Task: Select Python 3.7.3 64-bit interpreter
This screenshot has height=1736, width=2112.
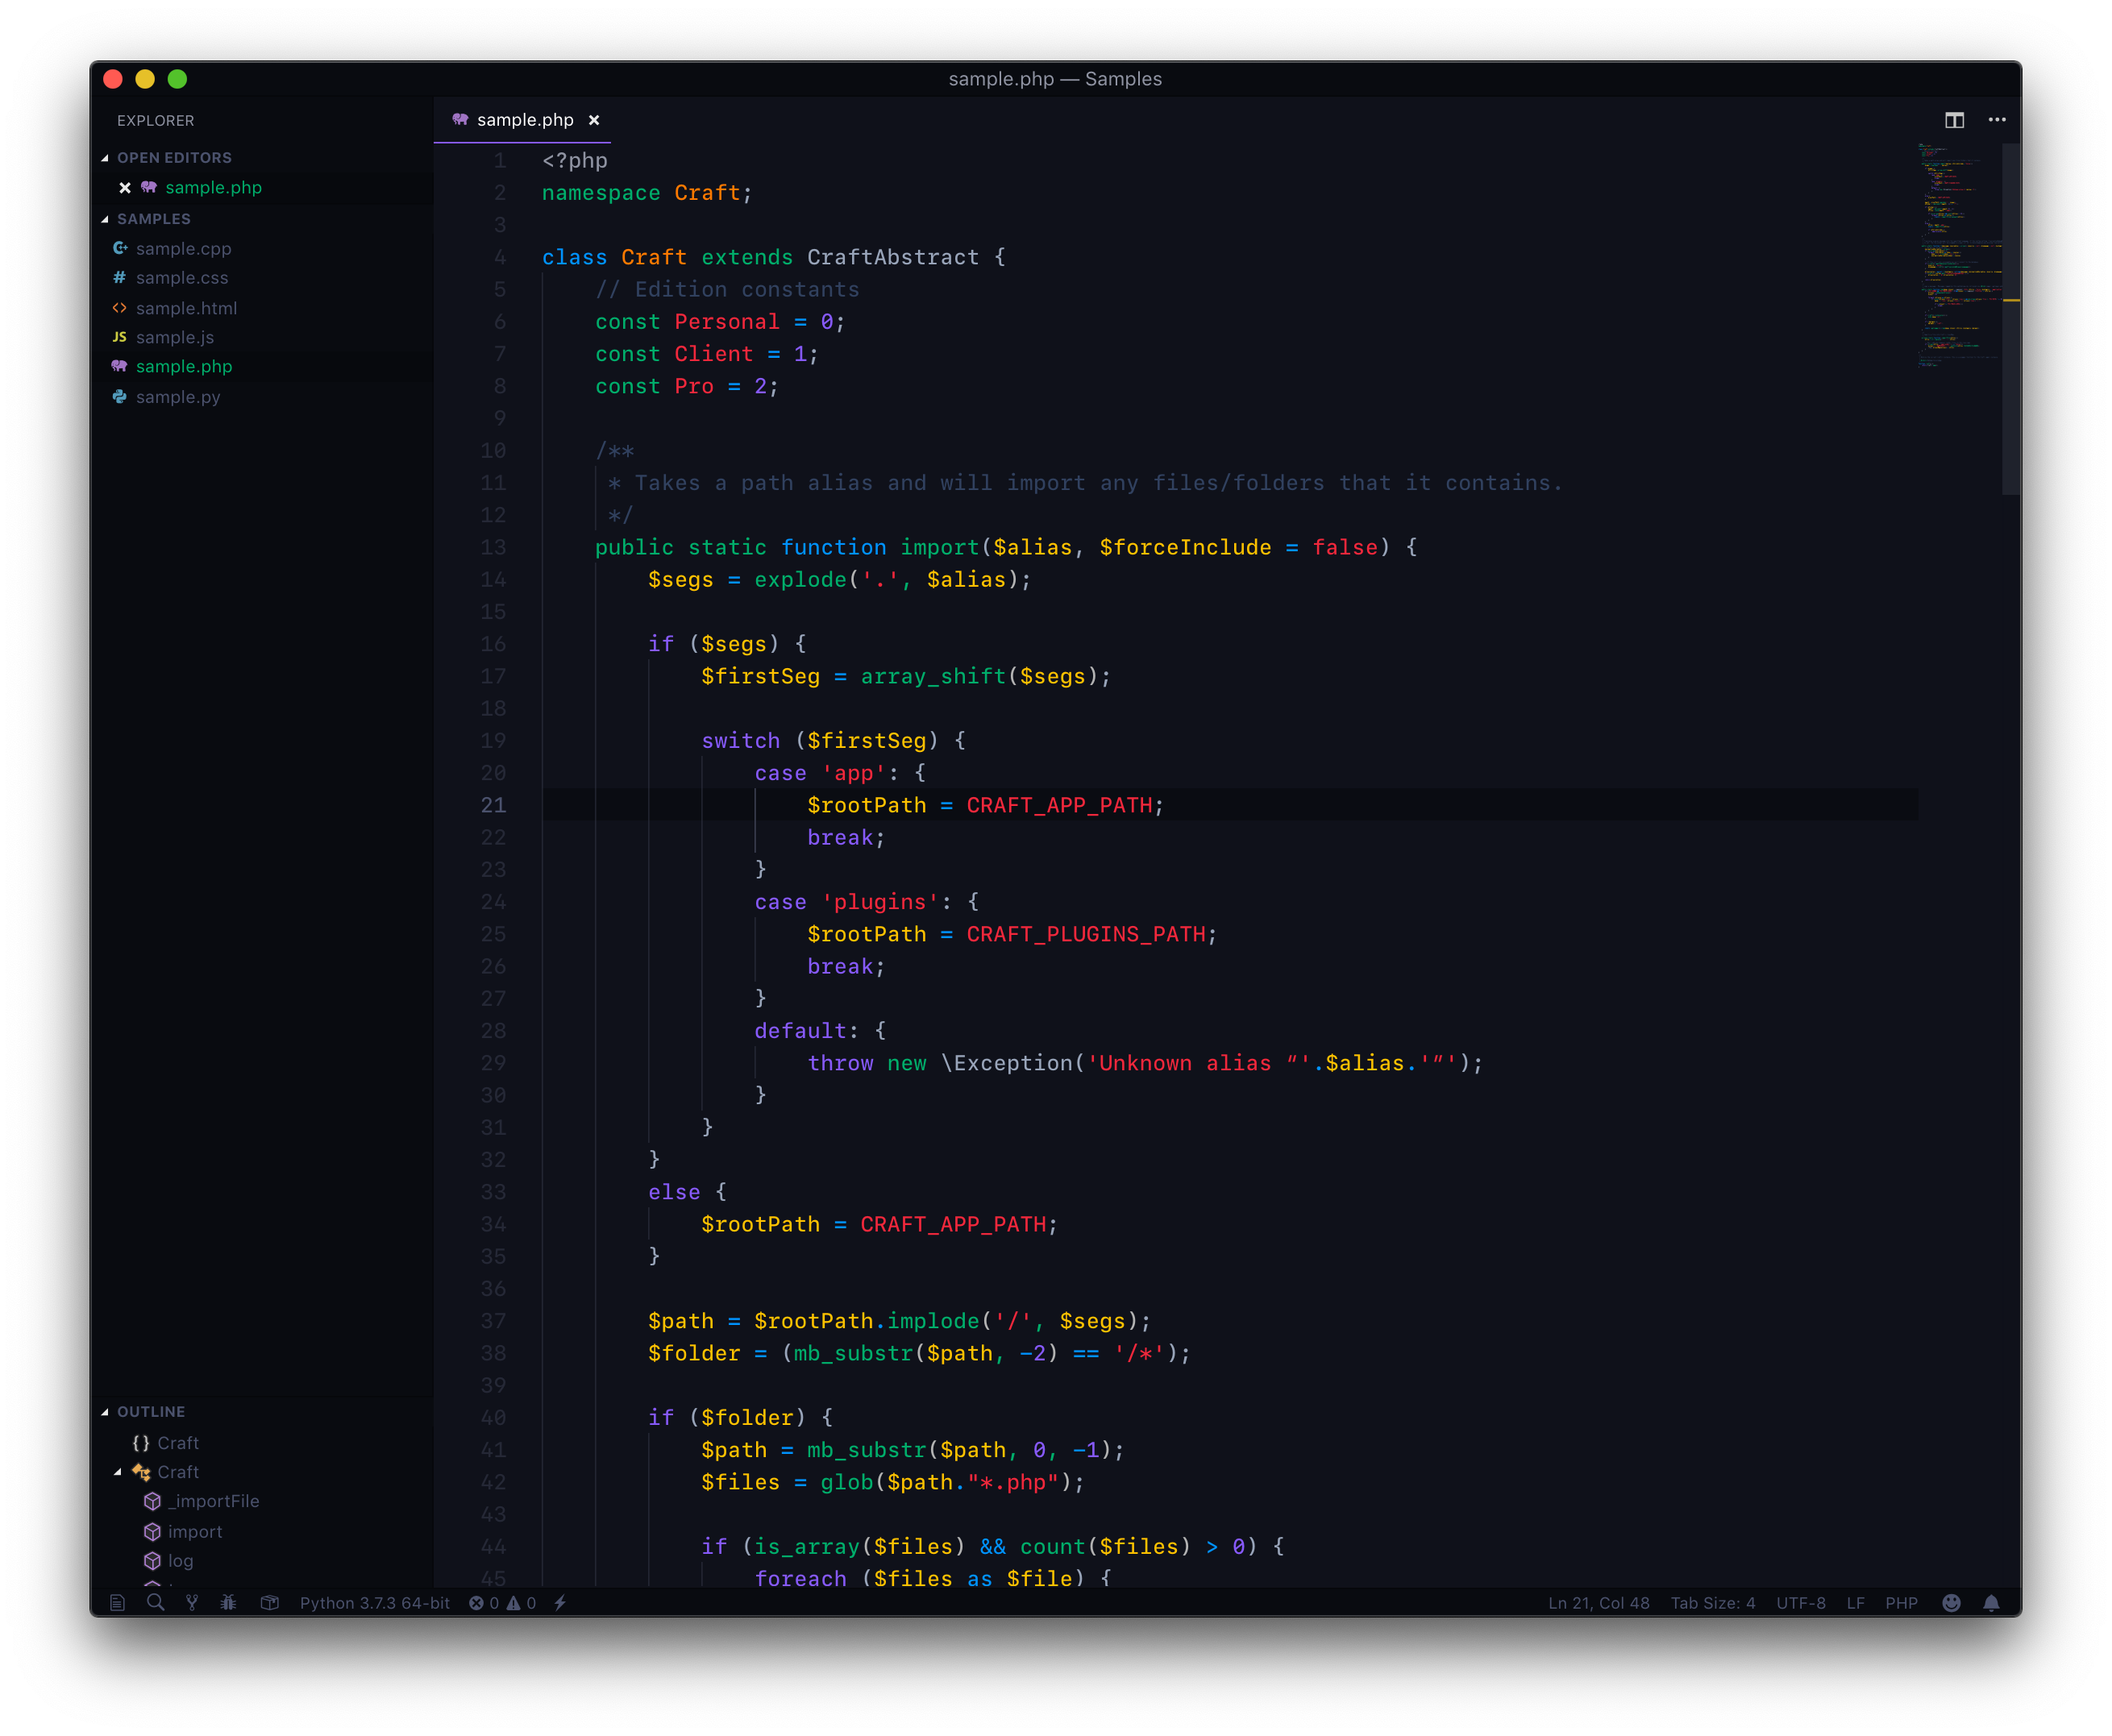Action: pyautogui.click(x=374, y=1603)
